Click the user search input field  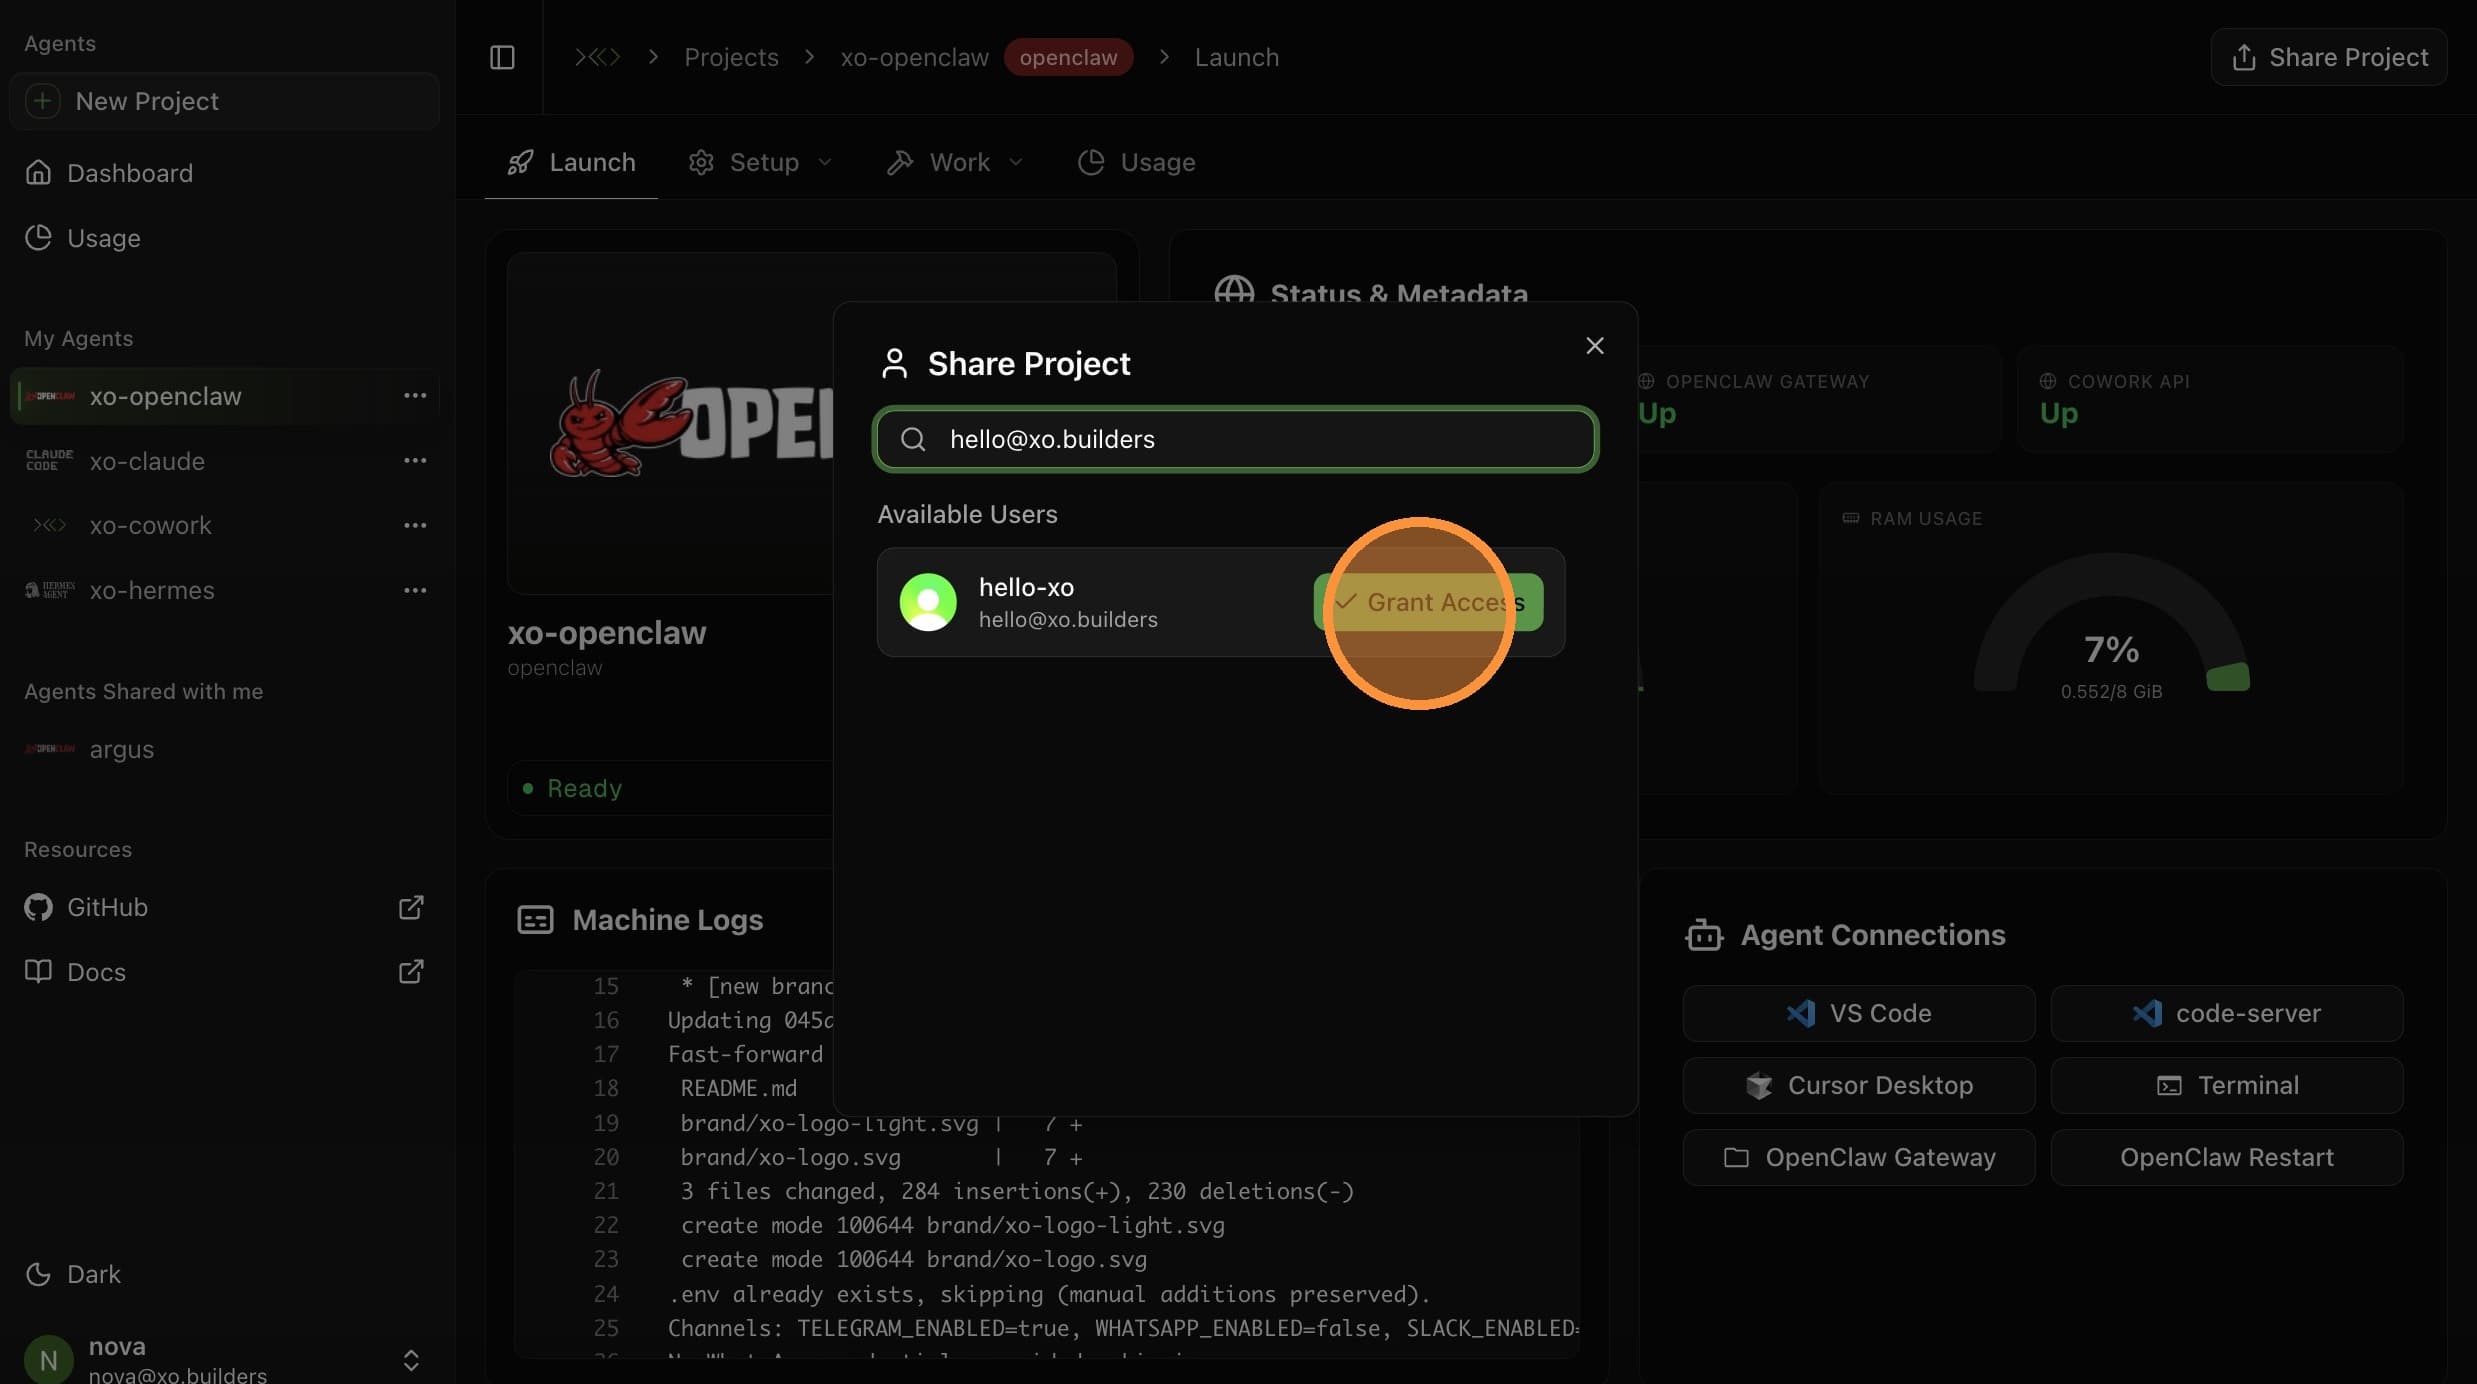1235,439
